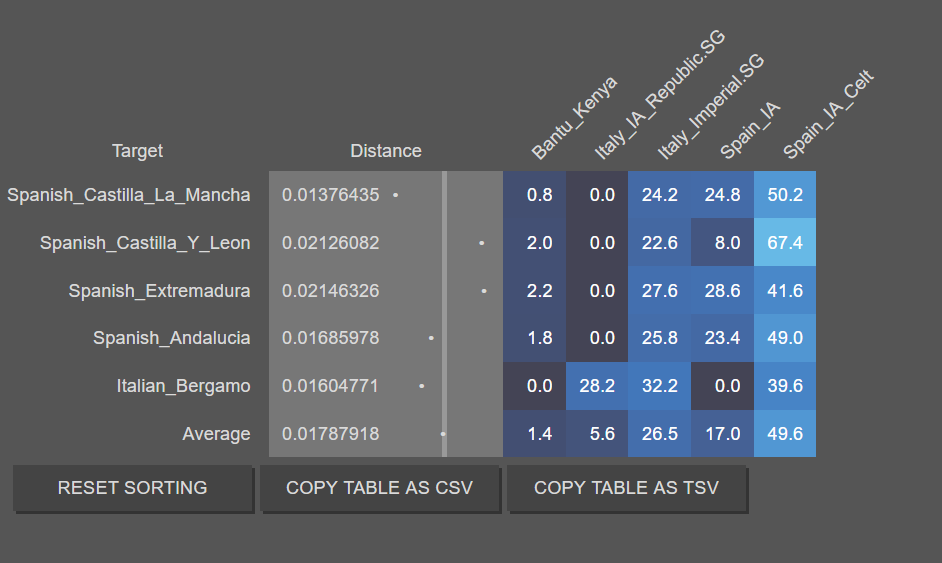Screen dimensions: 942x563
Task: Sort by Bantu_Kenya column header
Action: (574, 118)
